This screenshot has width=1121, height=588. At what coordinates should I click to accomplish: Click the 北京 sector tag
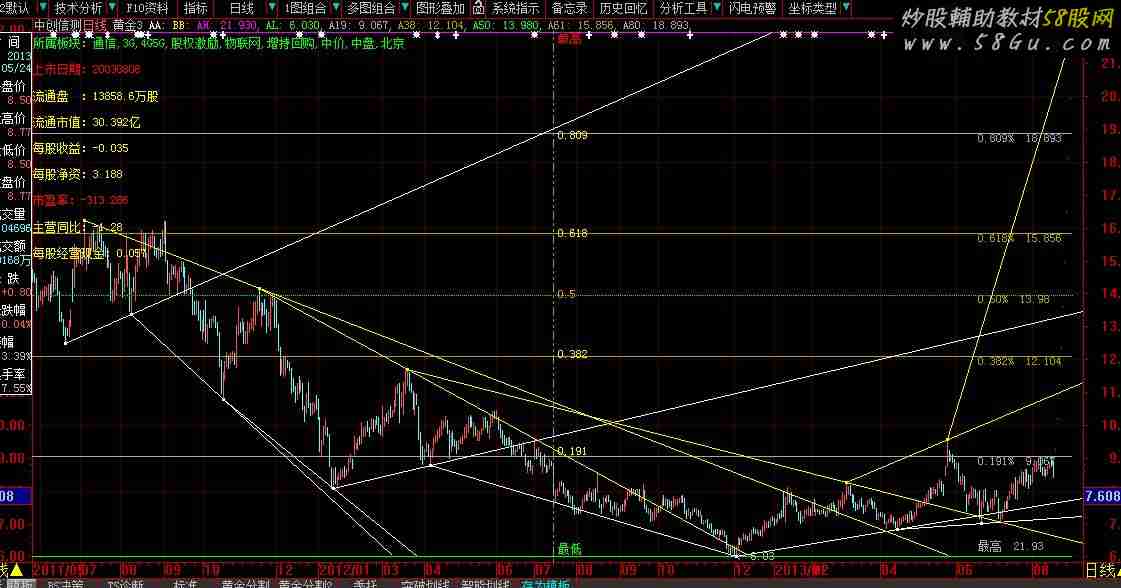click(x=392, y=43)
